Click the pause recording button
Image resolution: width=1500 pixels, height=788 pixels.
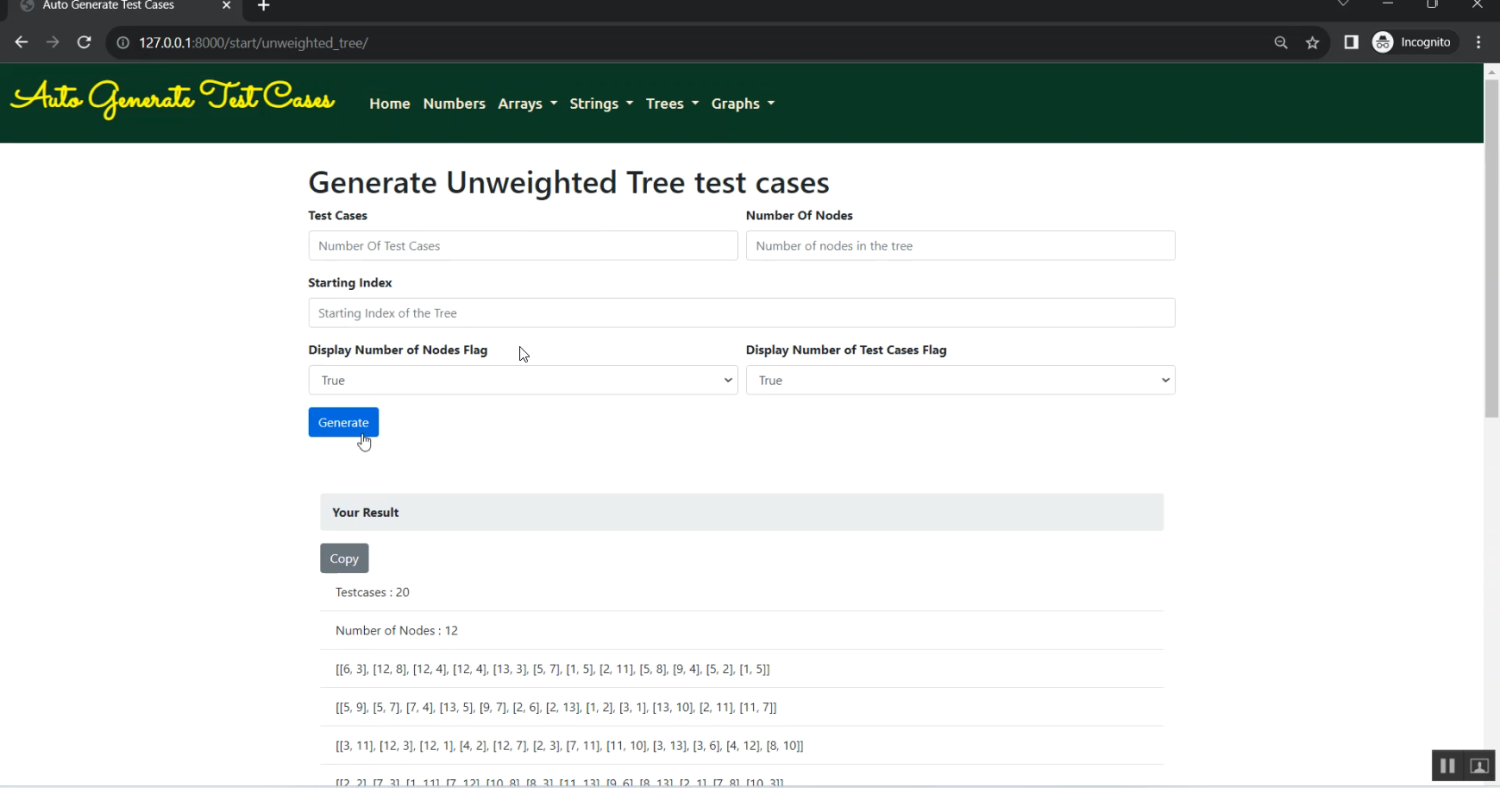pyautogui.click(x=1447, y=766)
